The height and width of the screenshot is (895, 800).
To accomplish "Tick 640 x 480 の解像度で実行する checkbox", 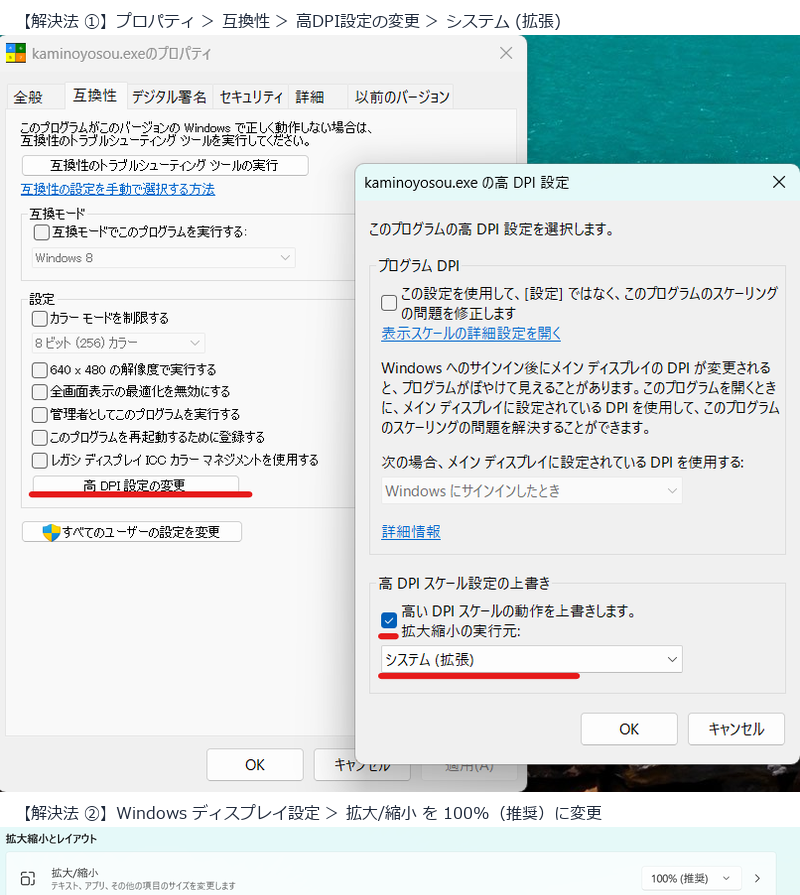I will click(39, 370).
